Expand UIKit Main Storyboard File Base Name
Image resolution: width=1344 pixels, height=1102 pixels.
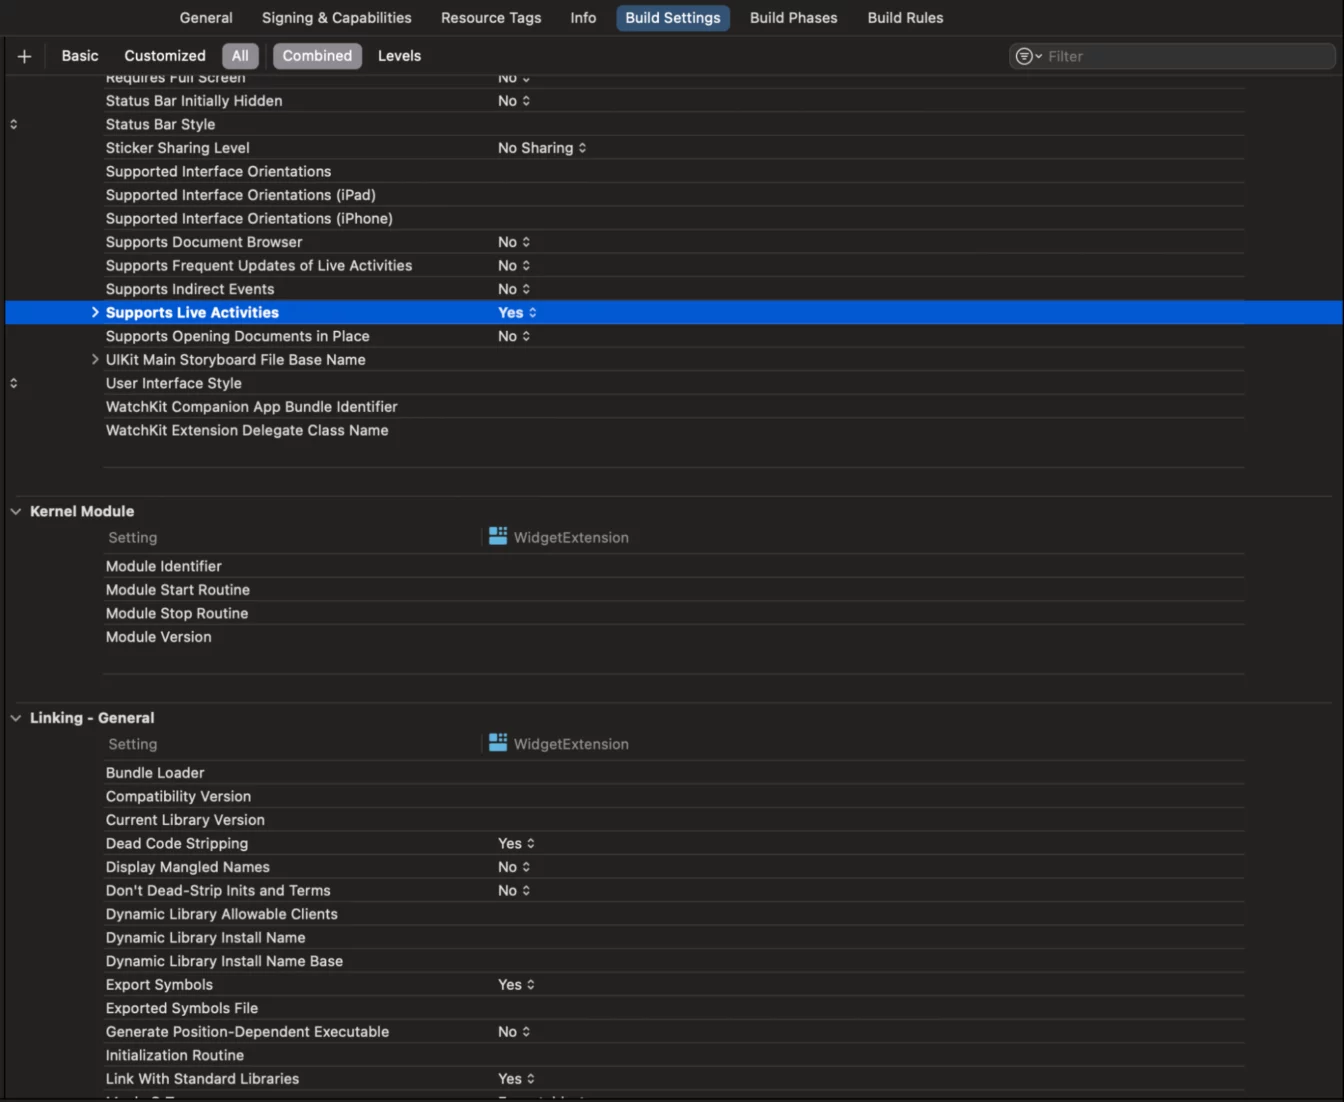pyautogui.click(x=95, y=359)
